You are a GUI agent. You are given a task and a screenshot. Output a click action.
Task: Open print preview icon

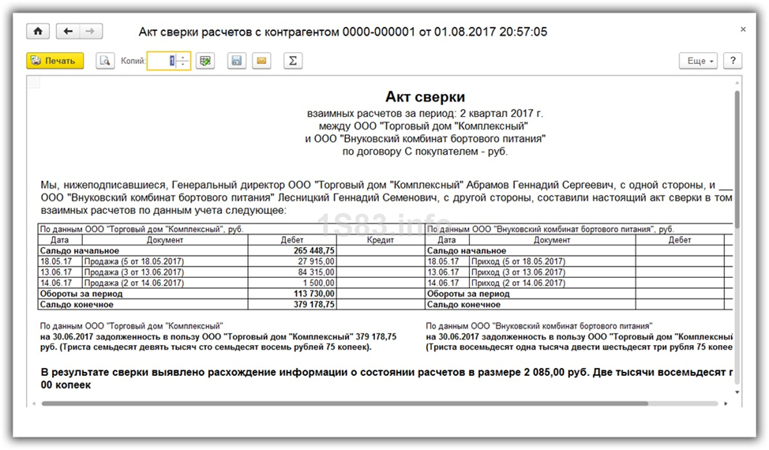coord(105,61)
